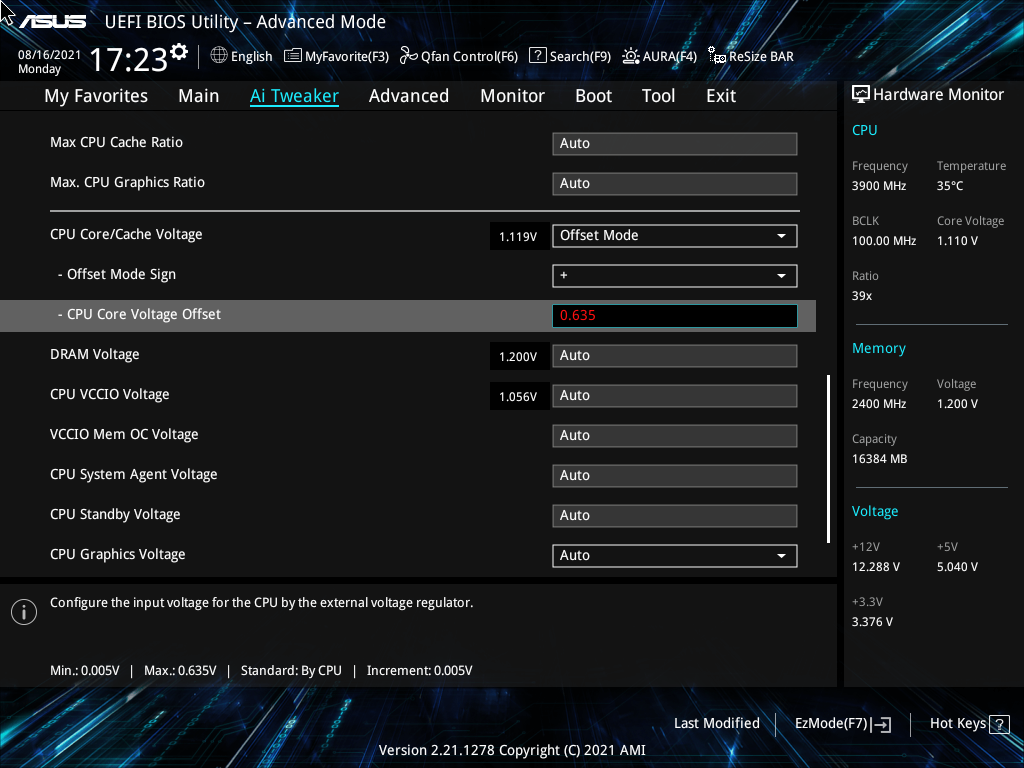Screen dimensions: 1024x768
Task: Click the 3900 MHz CPU frequency
Action: (x=879, y=186)
